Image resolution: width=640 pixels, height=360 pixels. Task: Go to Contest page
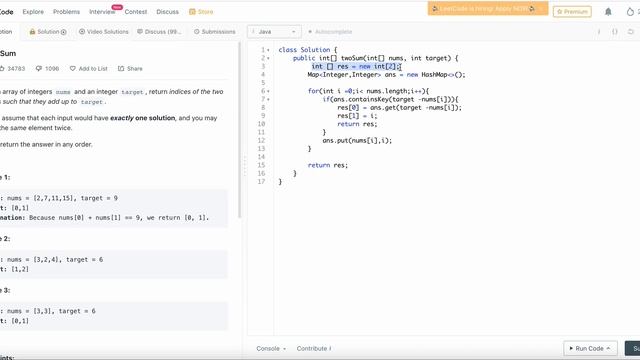click(136, 12)
